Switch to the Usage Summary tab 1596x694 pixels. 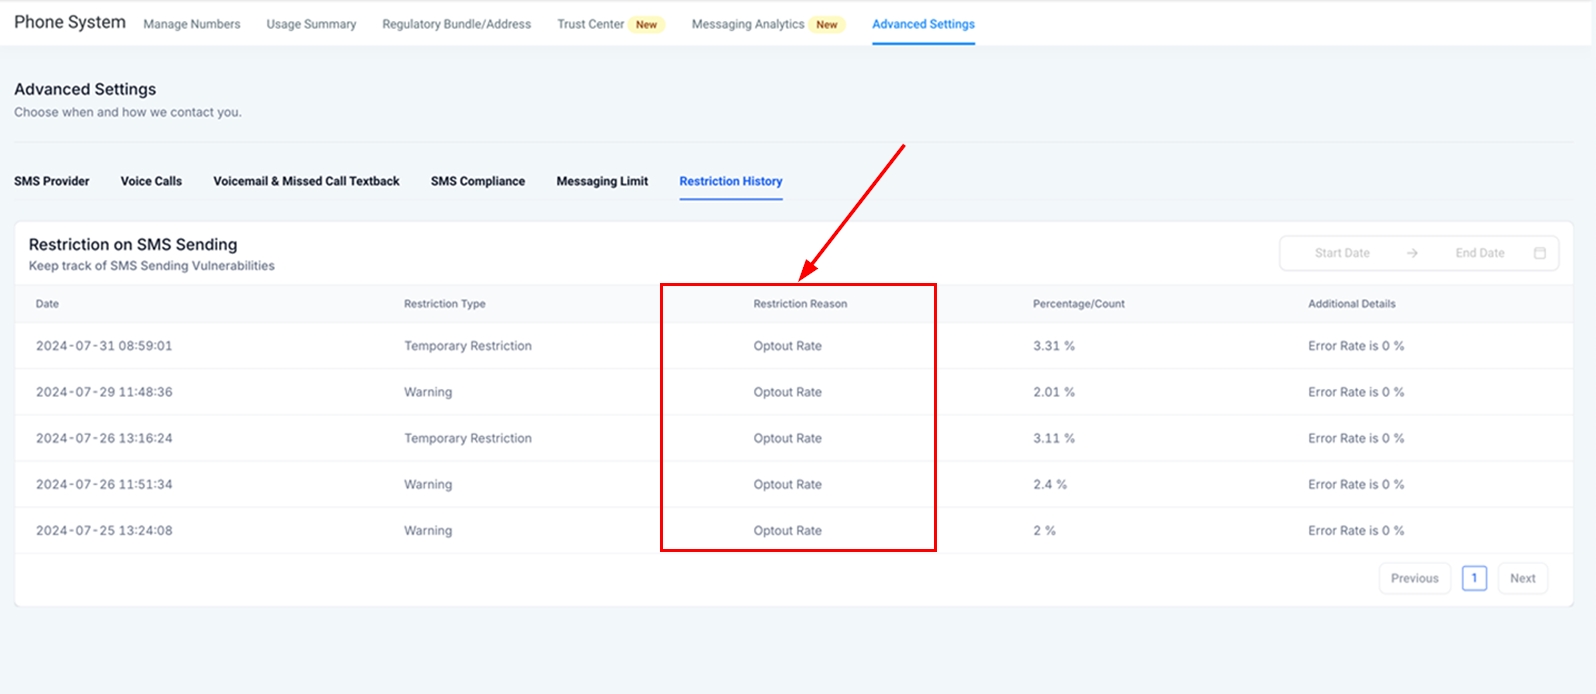(311, 24)
